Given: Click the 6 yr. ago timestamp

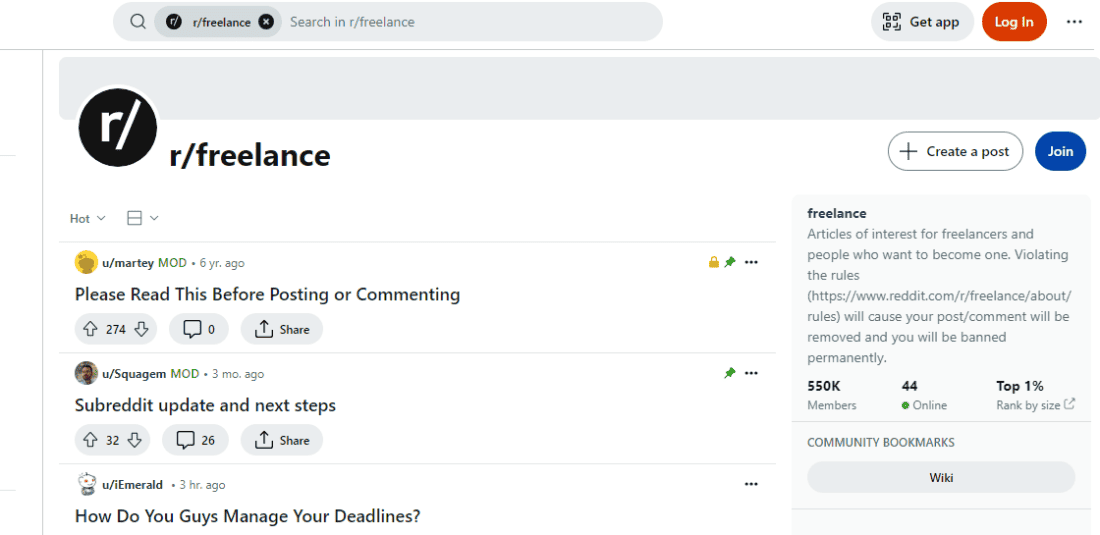Looking at the screenshot, I should click(x=222, y=263).
